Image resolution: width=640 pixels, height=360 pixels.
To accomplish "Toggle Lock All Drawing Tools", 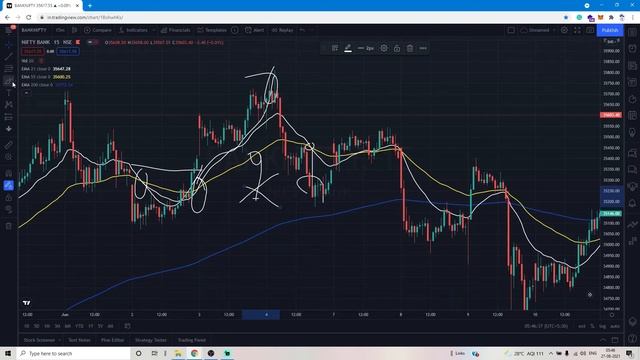I will (9, 198).
